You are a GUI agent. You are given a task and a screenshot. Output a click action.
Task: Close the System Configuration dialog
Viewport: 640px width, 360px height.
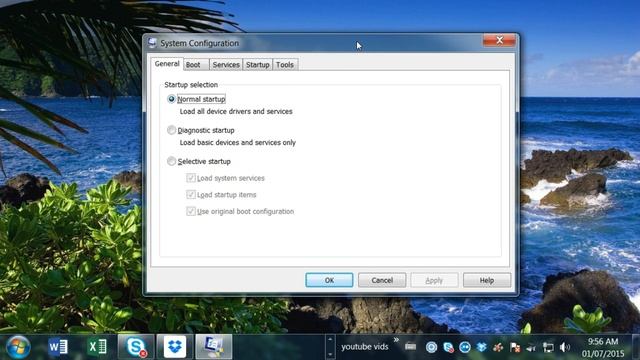[499, 40]
